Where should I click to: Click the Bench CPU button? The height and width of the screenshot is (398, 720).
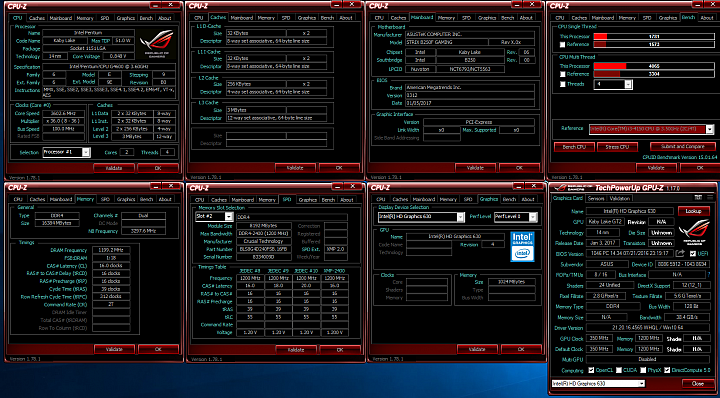(x=574, y=147)
